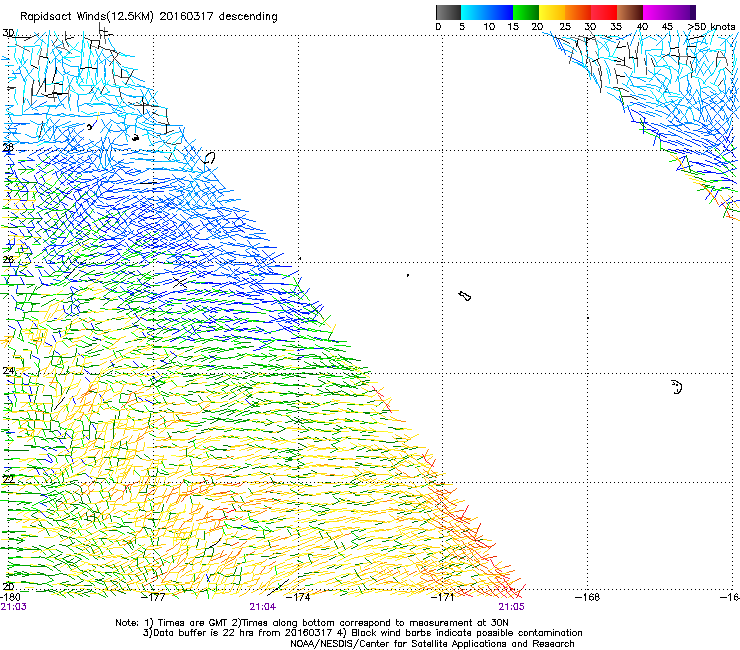Image resolution: width=740 pixels, height=650 pixels.
Task: Click the '28' latitude axis label
Action: click(x=8, y=148)
